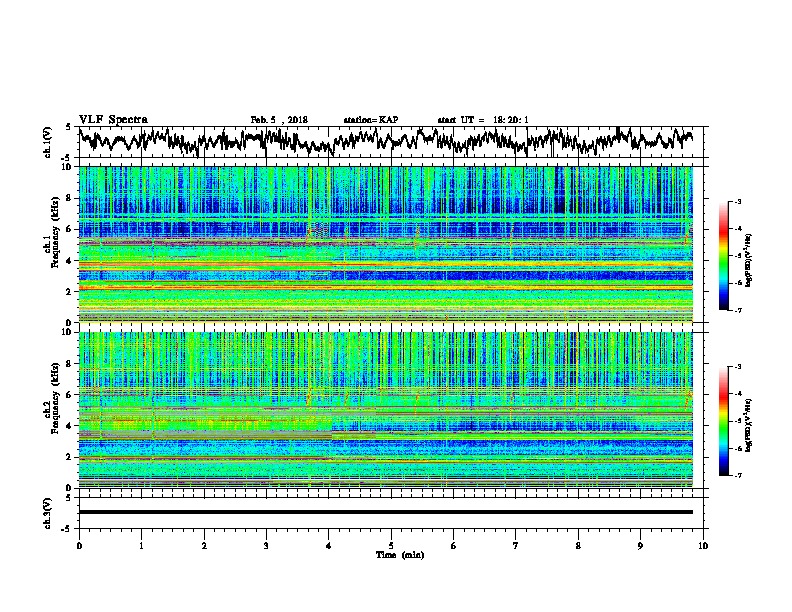The image size is (792, 612).
Task: Click the "start UT = 18:20:1" text
Action: coord(483,120)
